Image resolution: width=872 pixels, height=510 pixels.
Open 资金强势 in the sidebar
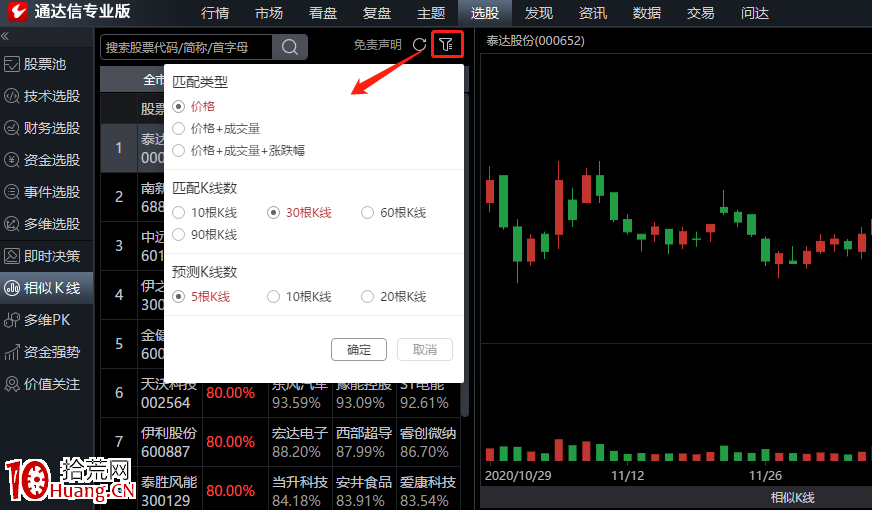[x=46, y=352]
